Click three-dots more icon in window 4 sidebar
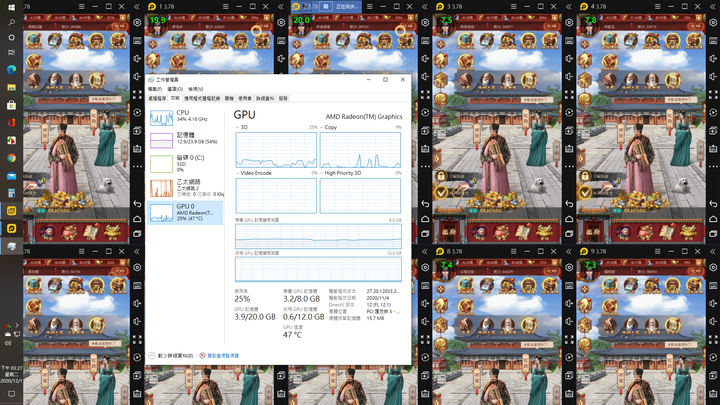This screenshot has height=405, width=720. pyautogui.click(x=713, y=167)
